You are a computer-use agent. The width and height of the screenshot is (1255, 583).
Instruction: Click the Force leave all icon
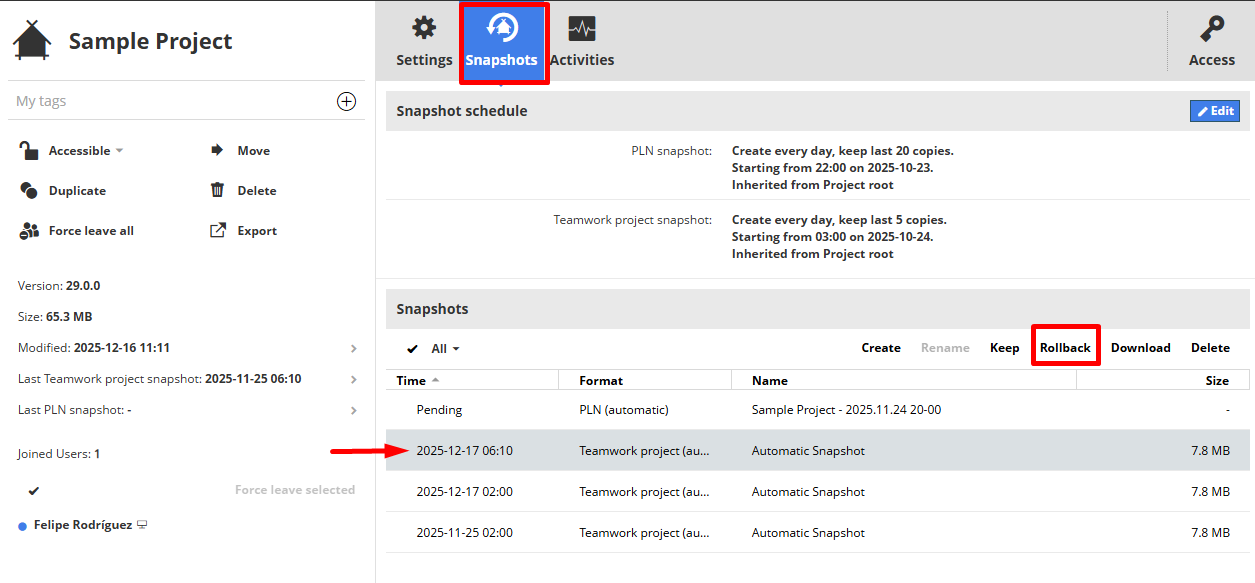click(30, 231)
